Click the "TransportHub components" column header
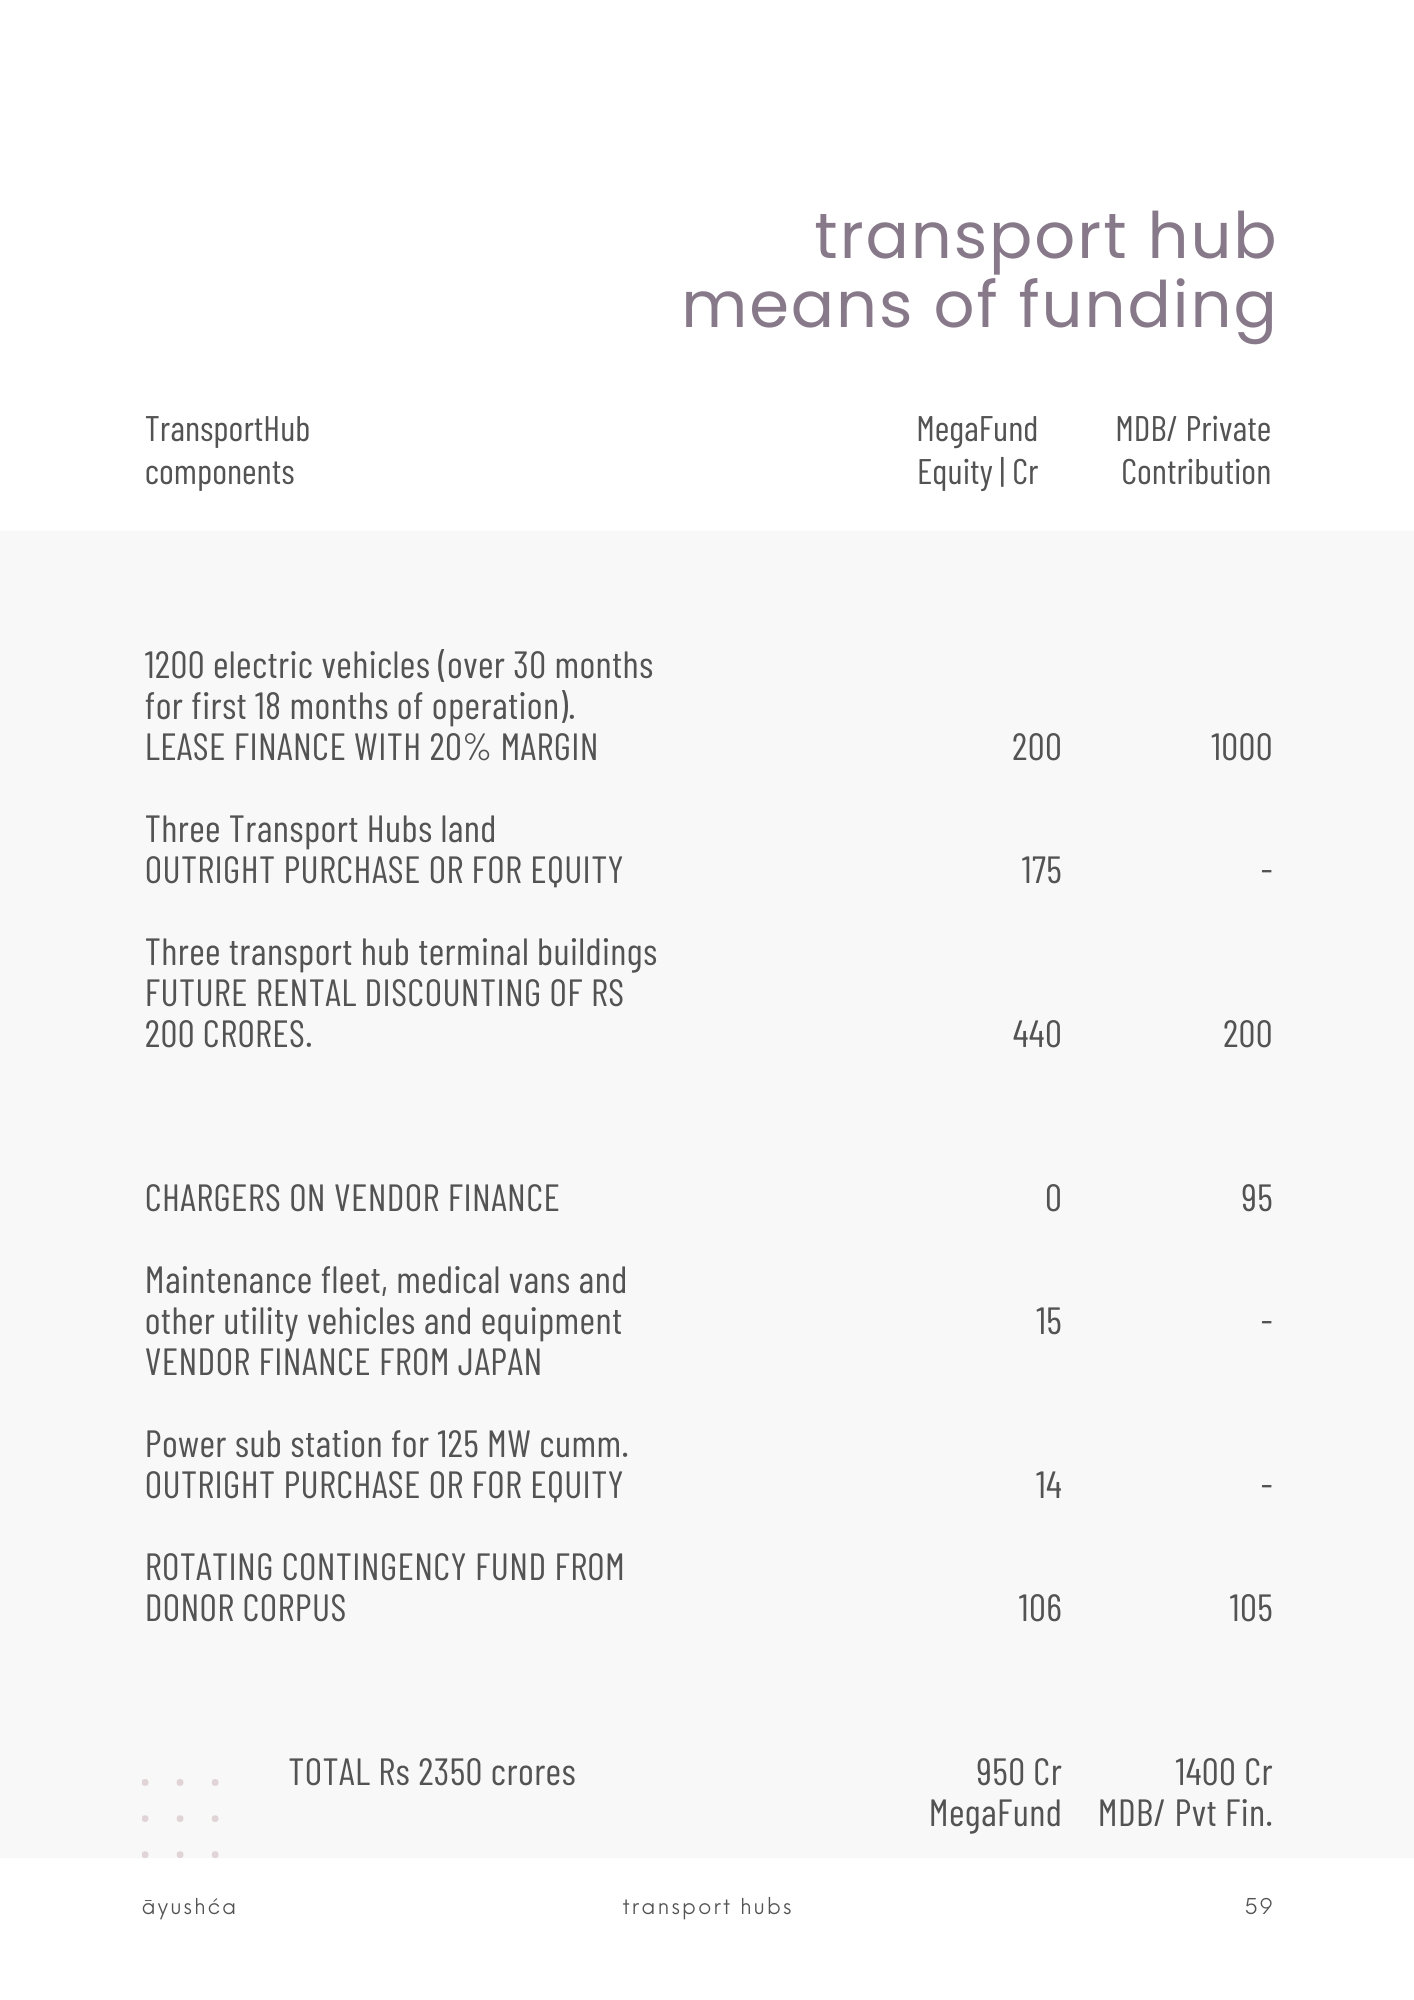Image resolution: width=1414 pixels, height=2000 pixels. (x=227, y=450)
